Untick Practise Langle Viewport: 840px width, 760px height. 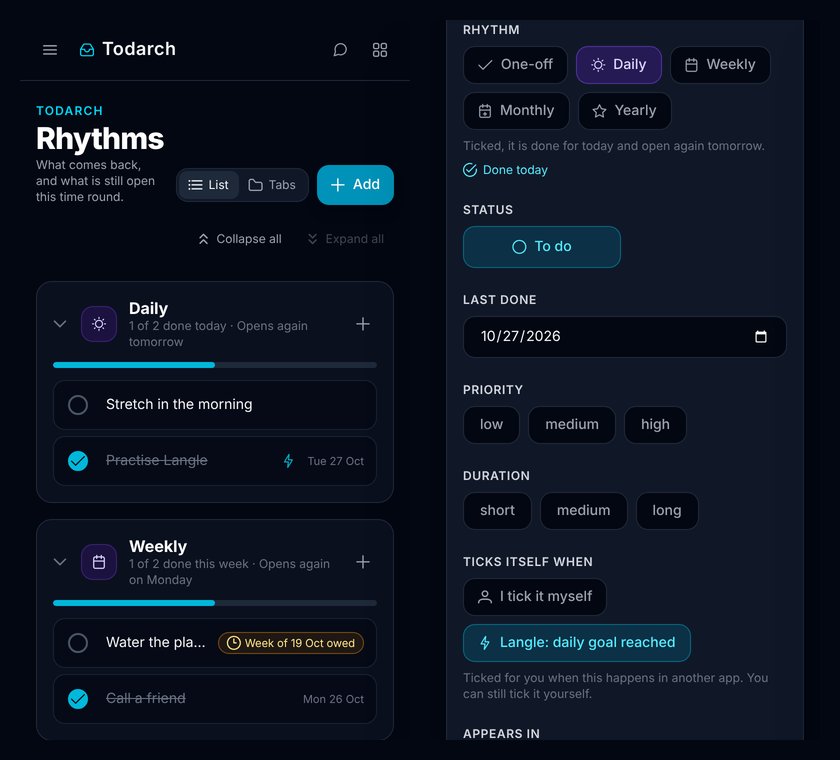click(x=78, y=461)
